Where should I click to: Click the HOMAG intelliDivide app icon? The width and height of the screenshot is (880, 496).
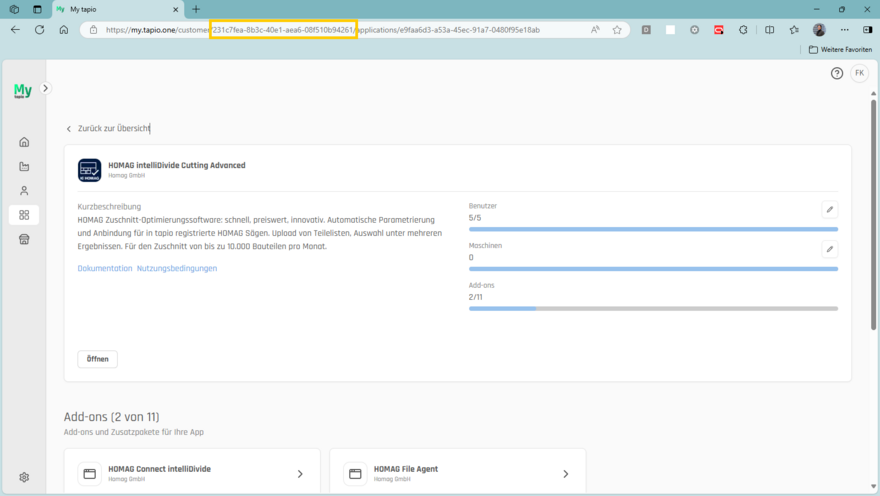pos(89,170)
